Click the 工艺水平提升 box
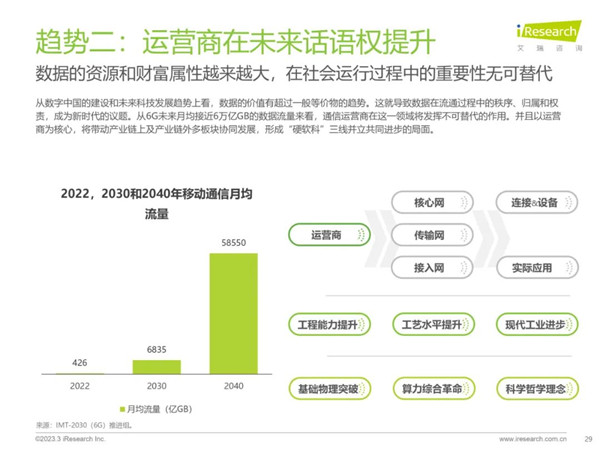600x450 pixels. [x=433, y=324]
